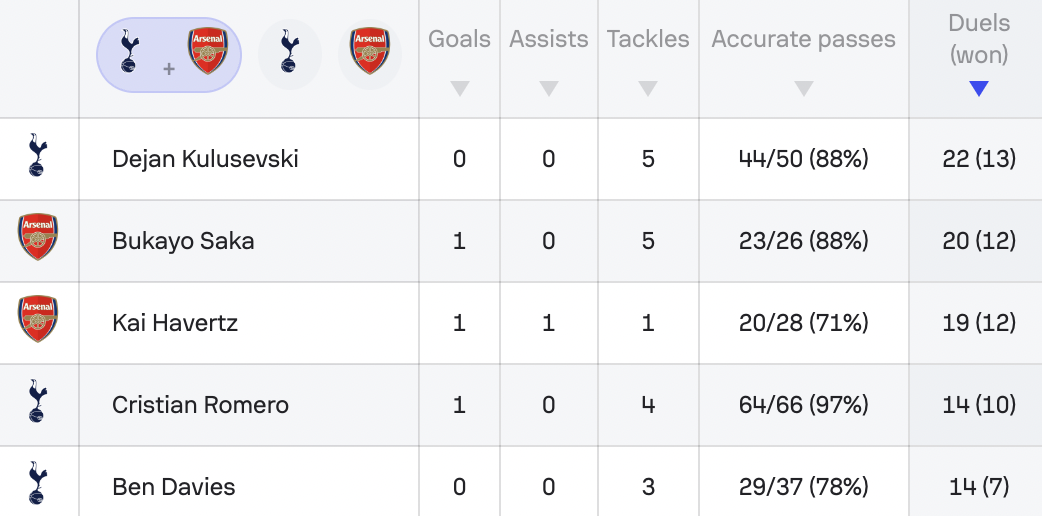Open Cristian Romero player name
The width and height of the screenshot is (1042, 516).
click(x=201, y=405)
